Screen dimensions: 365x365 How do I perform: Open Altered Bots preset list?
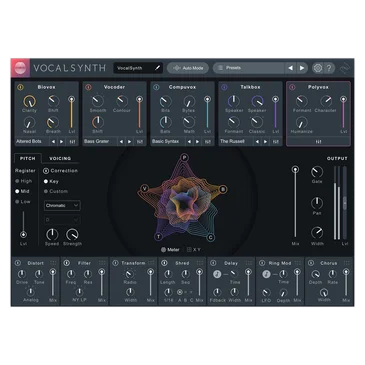click(32, 142)
